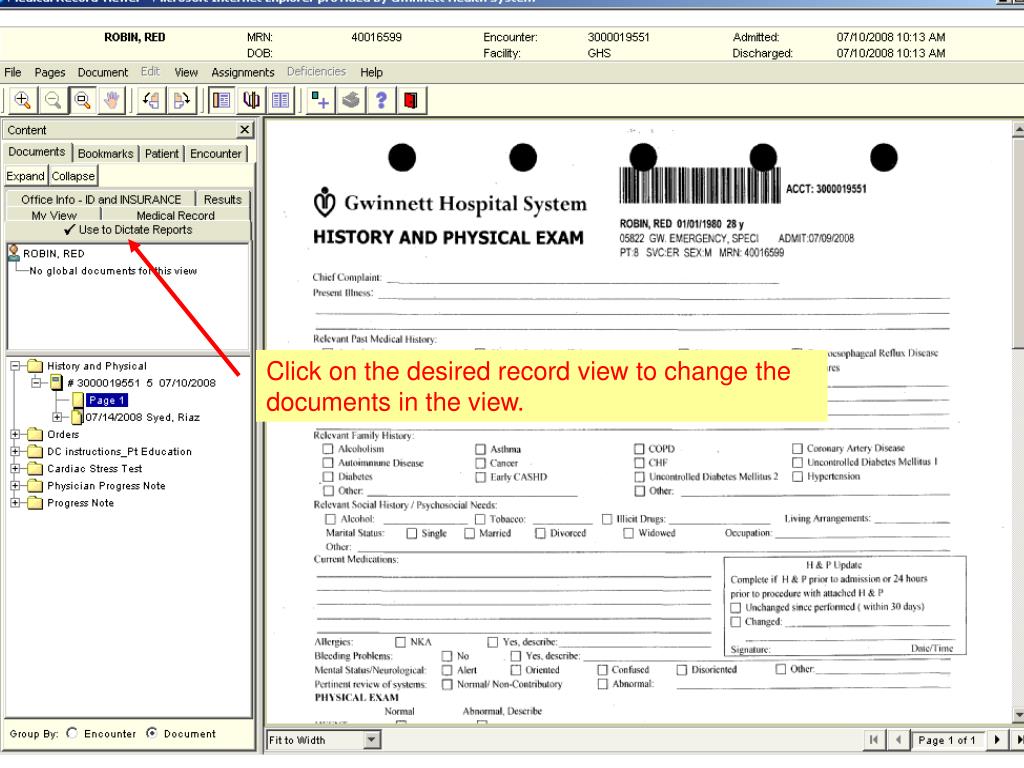Expand the Cardiac Stress Test node
Viewport: 1024px width, 768px height.
15,468
